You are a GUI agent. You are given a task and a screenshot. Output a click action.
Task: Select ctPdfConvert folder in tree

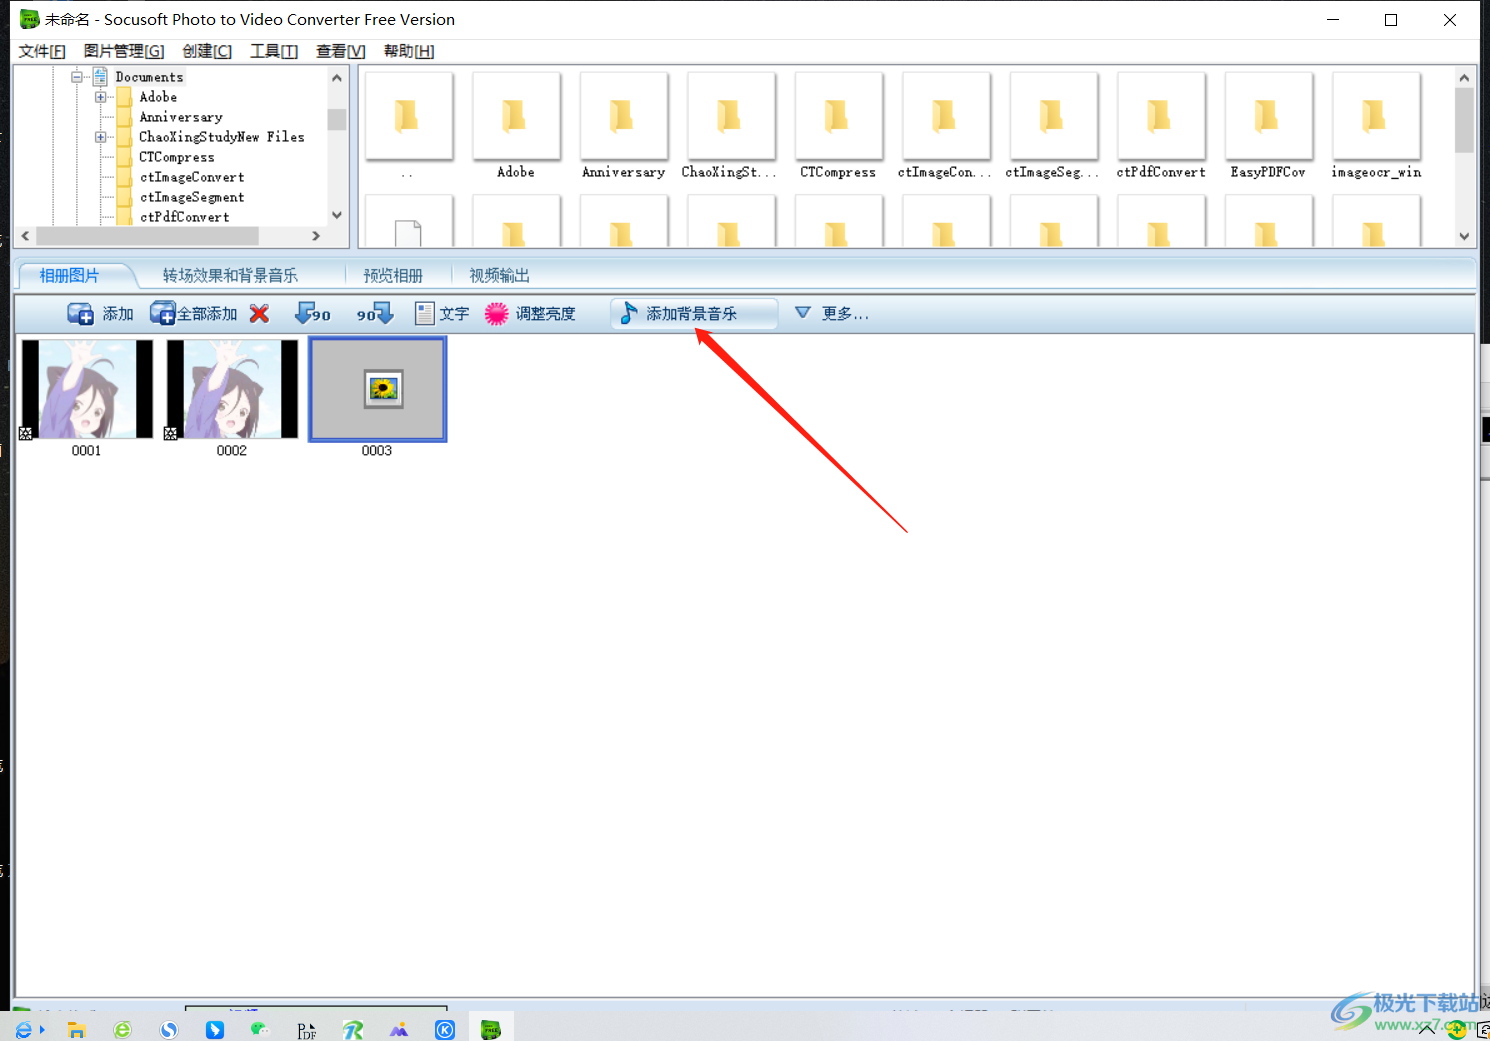pyautogui.click(x=185, y=217)
